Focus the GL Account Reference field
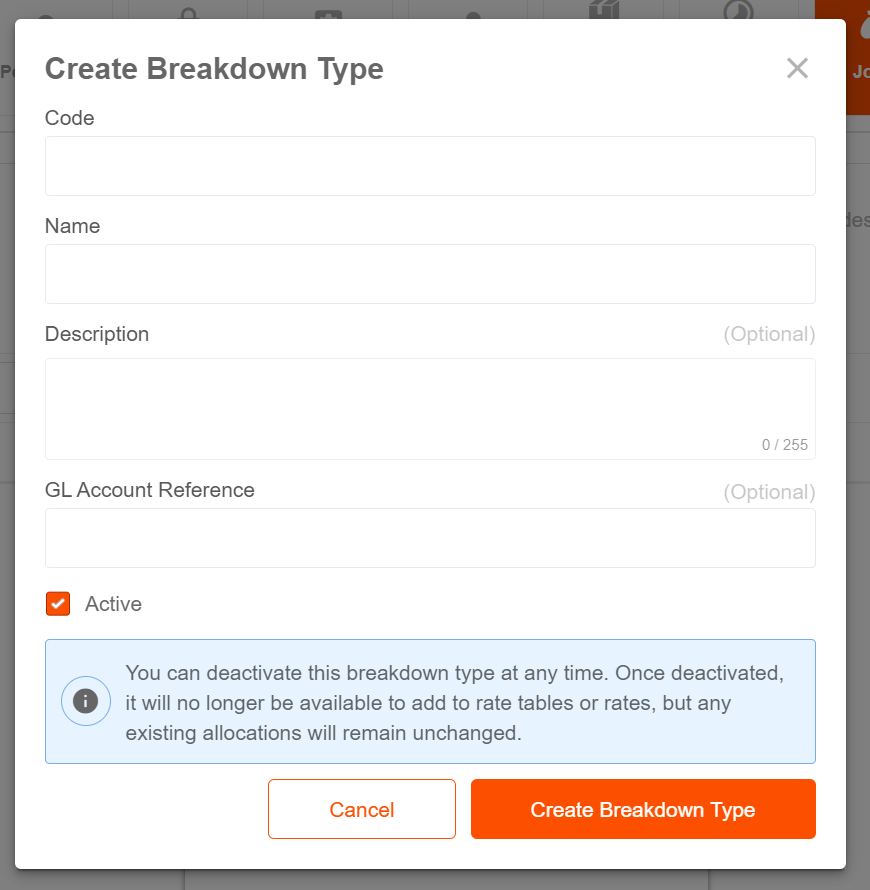 [x=430, y=538]
